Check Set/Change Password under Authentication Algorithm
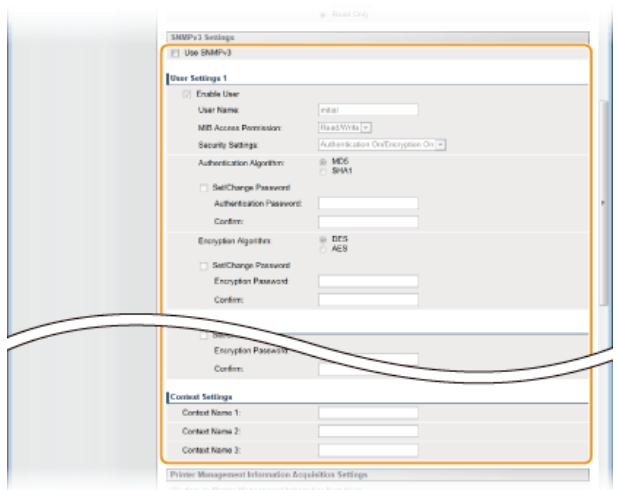The image size is (618, 490). [x=204, y=188]
